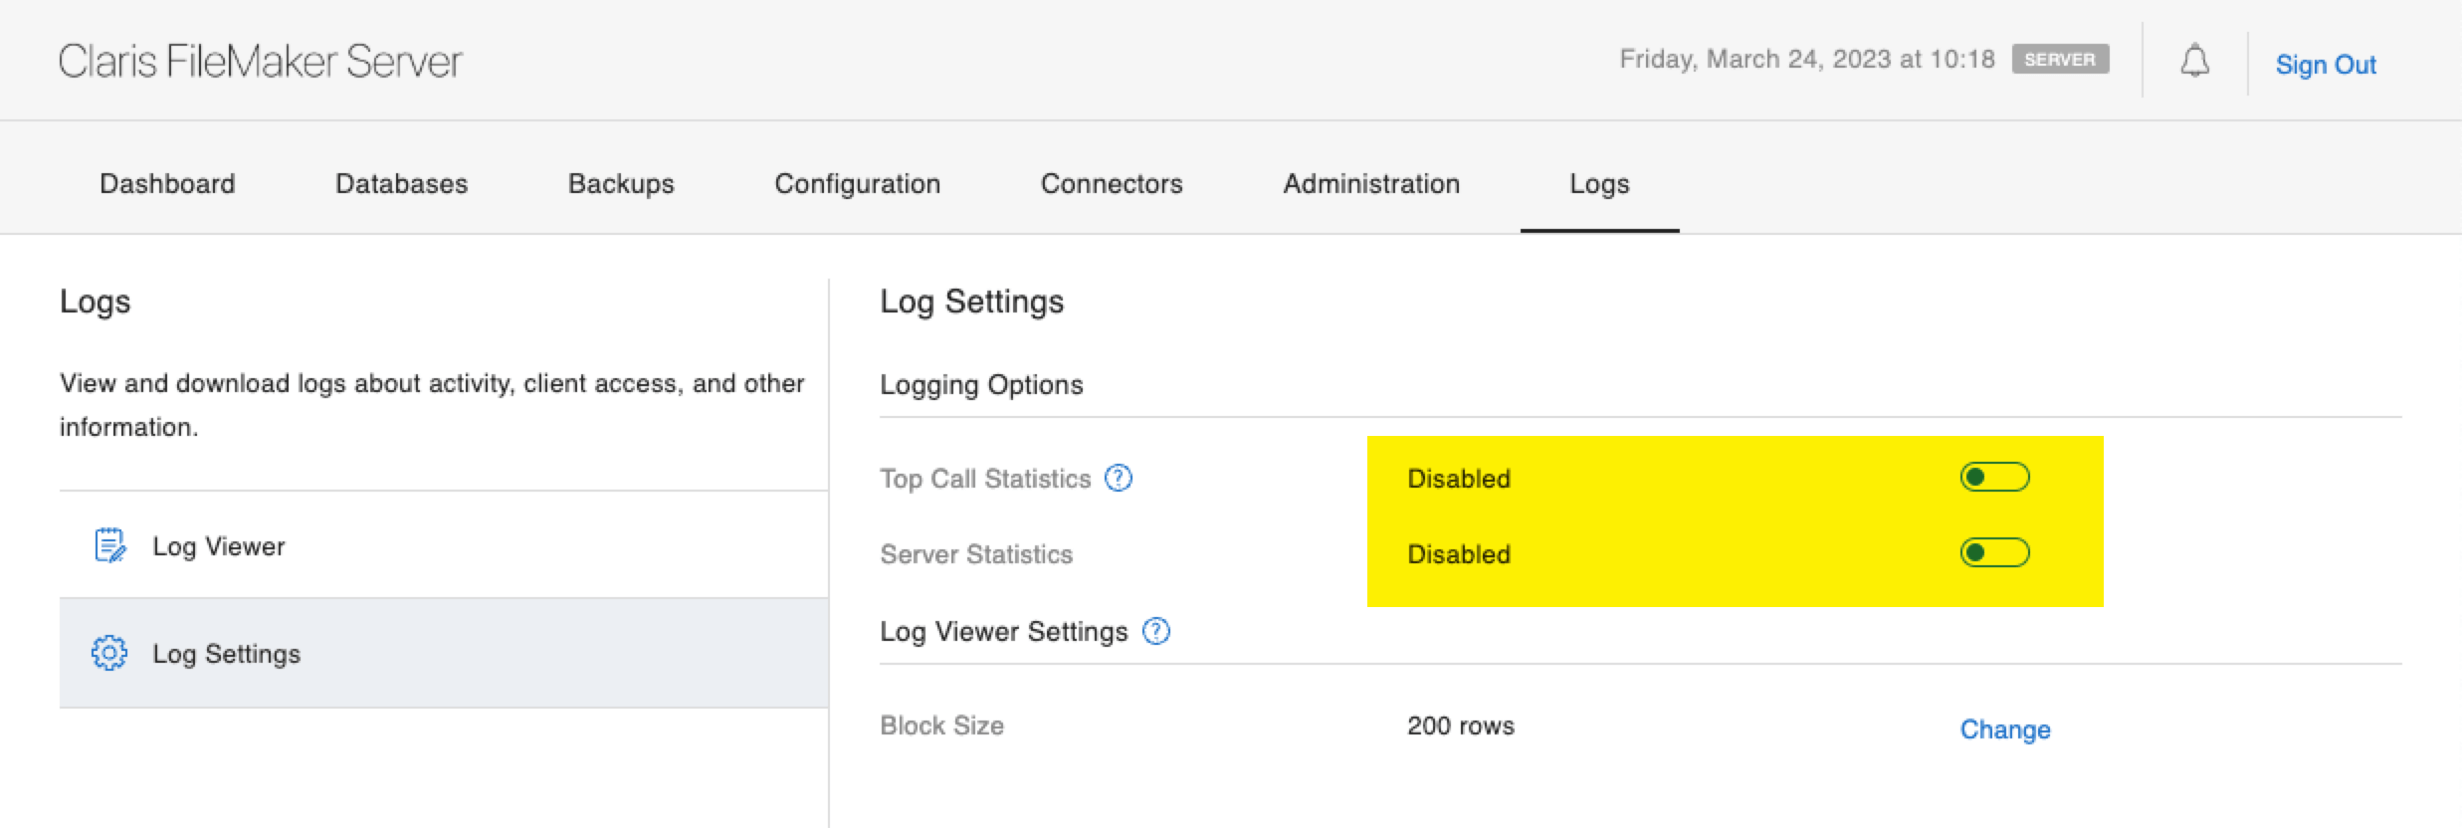Image resolution: width=2462 pixels, height=828 pixels.
Task: Go to the Dashboard tab
Action: [x=167, y=183]
